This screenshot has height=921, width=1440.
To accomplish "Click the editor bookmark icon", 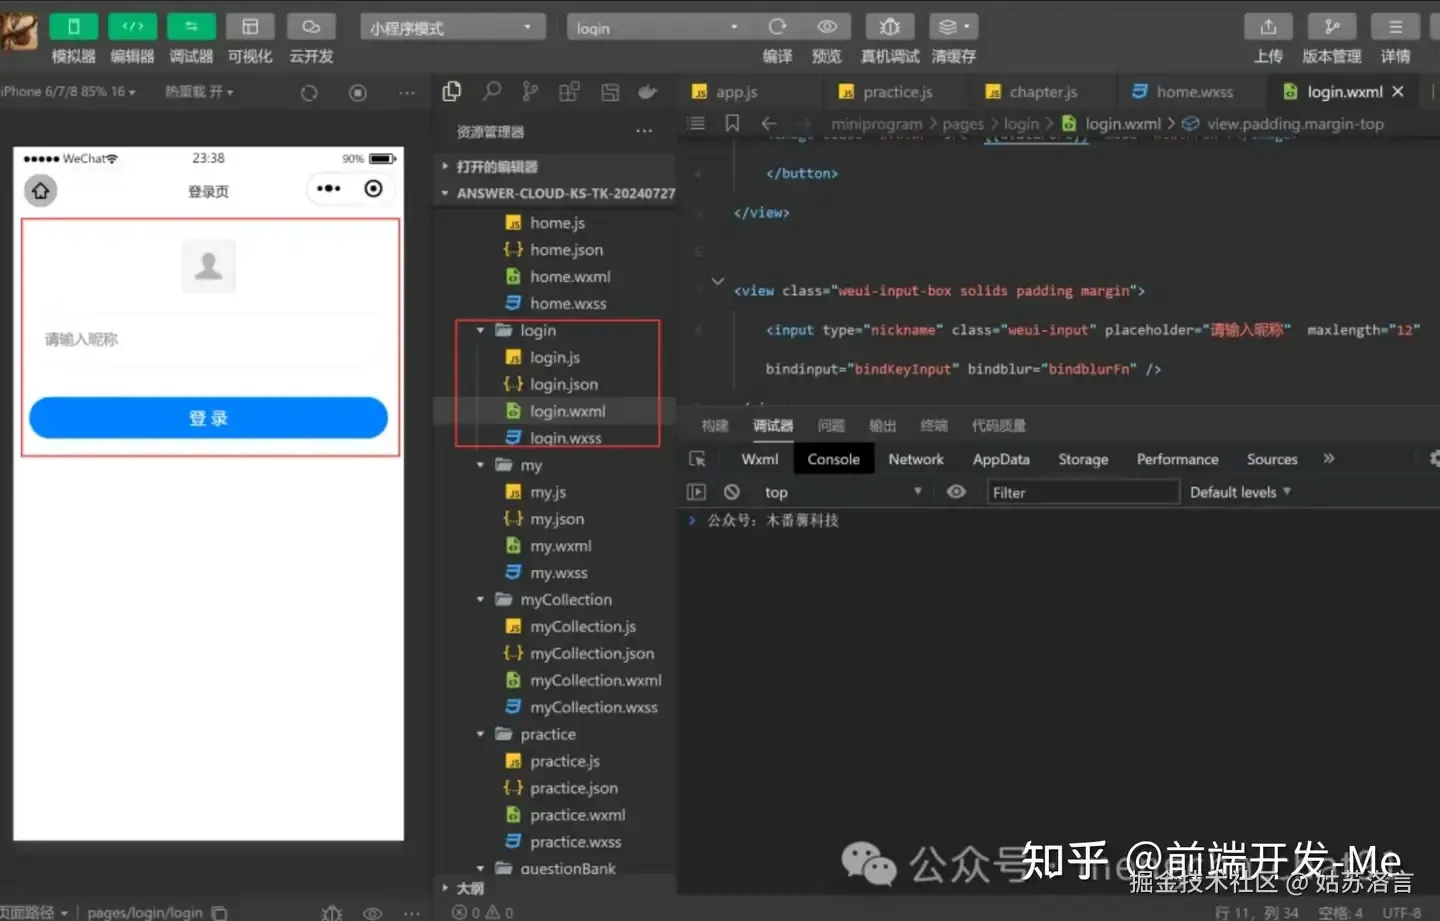I will pyautogui.click(x=732, y=123).
